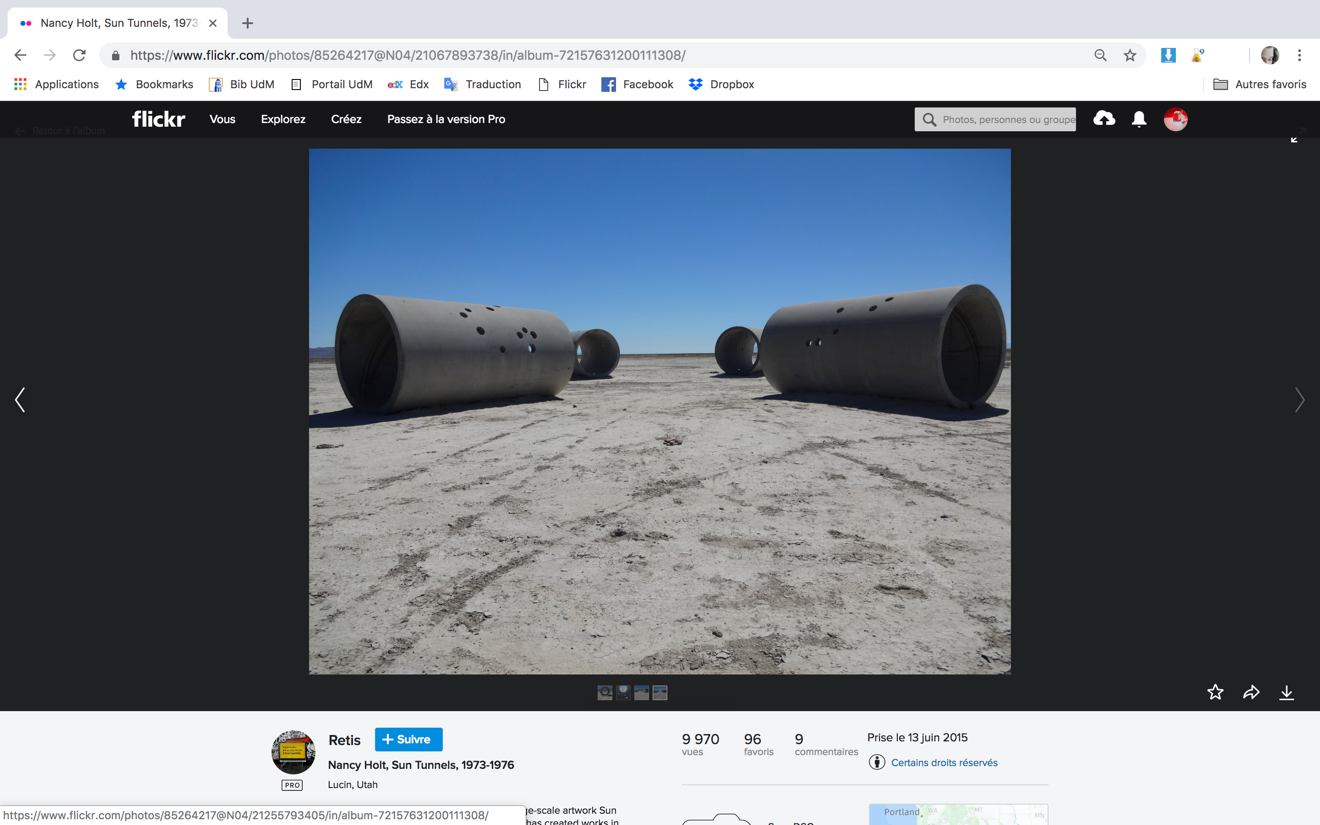Click the Retis profile avatar
This screenshot has width=1320, height=825.
pyautogui.click(x=293, y=752)
